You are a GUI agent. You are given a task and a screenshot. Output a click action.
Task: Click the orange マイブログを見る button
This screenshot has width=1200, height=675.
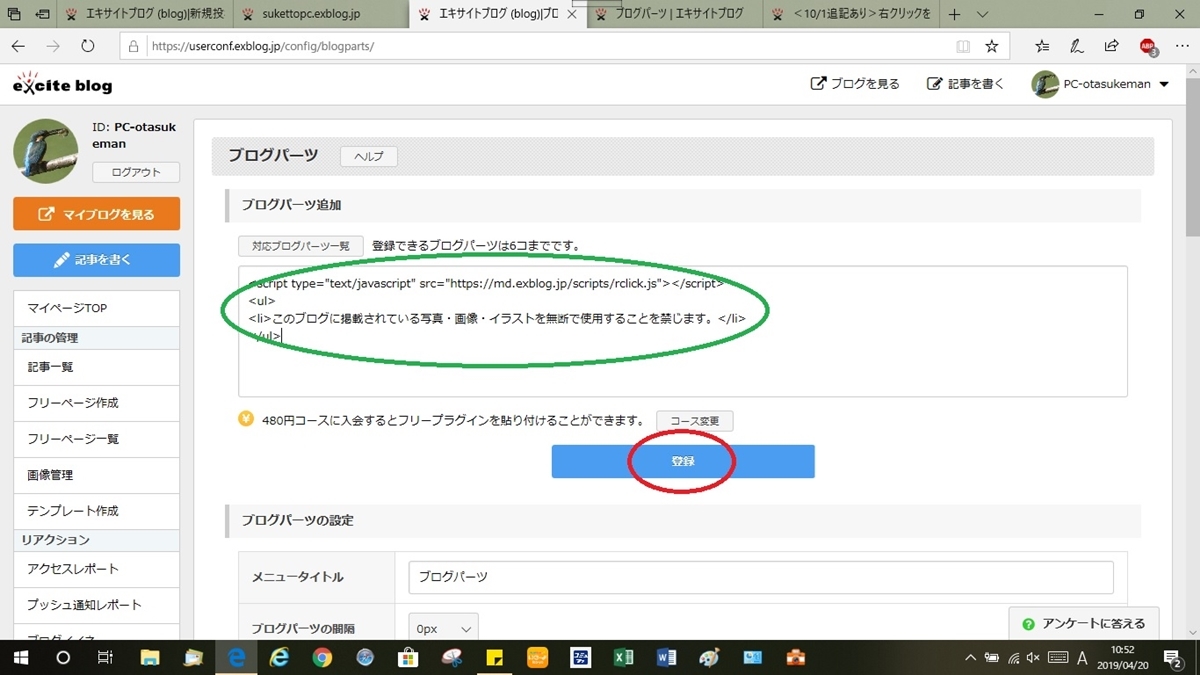tap(96, 214)
